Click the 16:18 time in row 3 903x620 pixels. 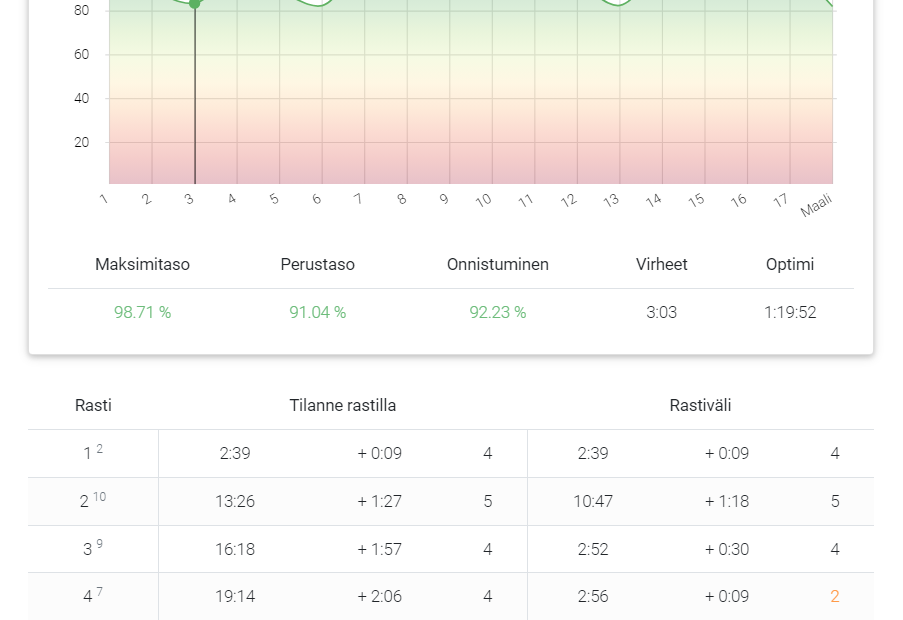234,549
